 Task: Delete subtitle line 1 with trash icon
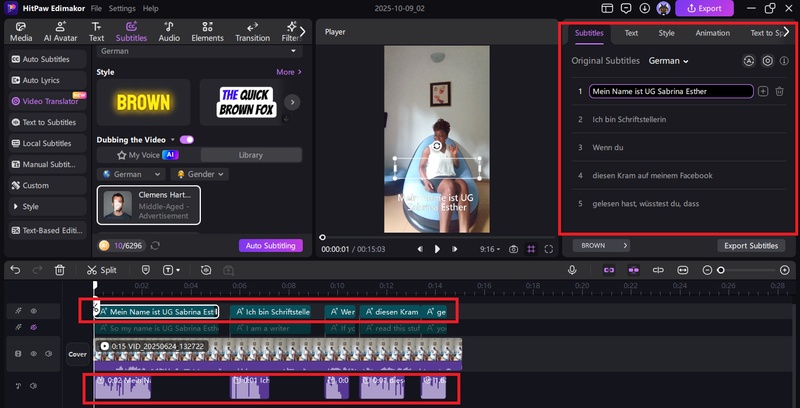tap(780, 91)
